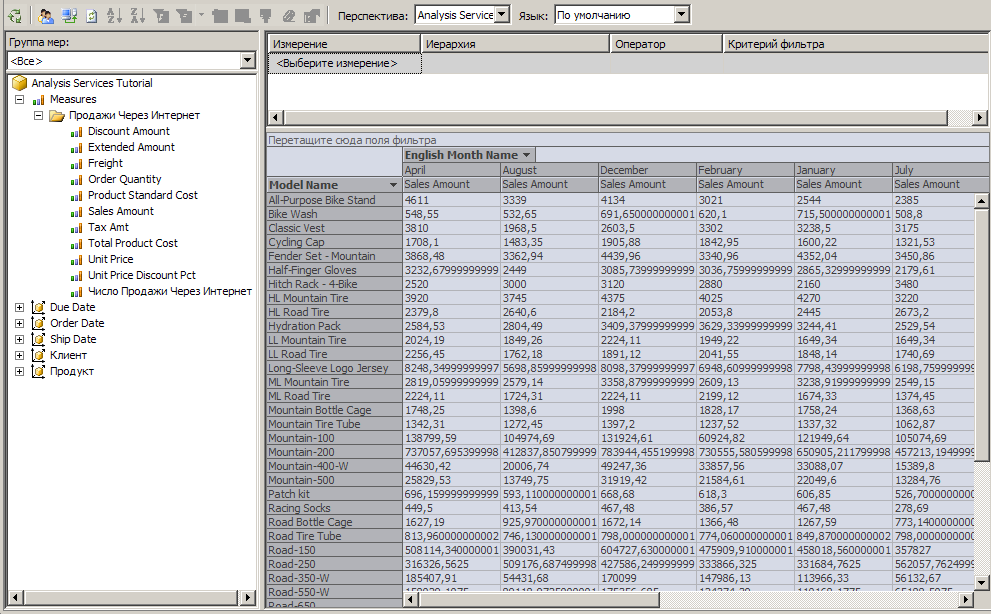991x614 pixels.
Task: Click the measure icon beside Freight
Action: pos(76,164)
